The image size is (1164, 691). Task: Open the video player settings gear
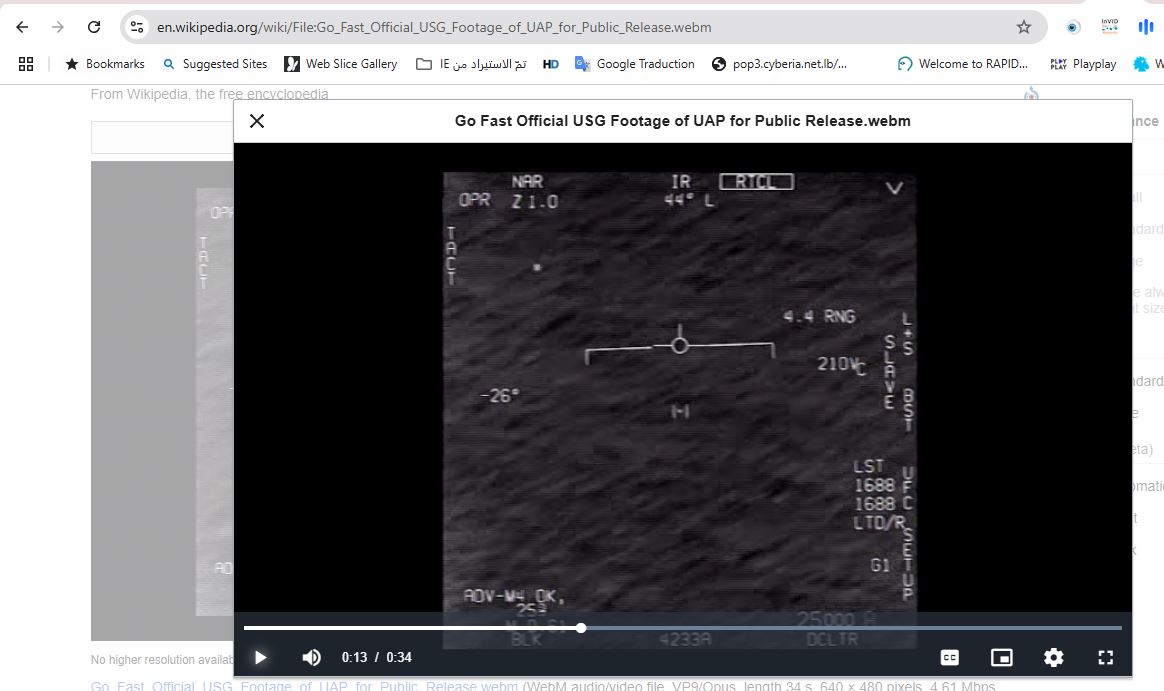(1053, 657)
